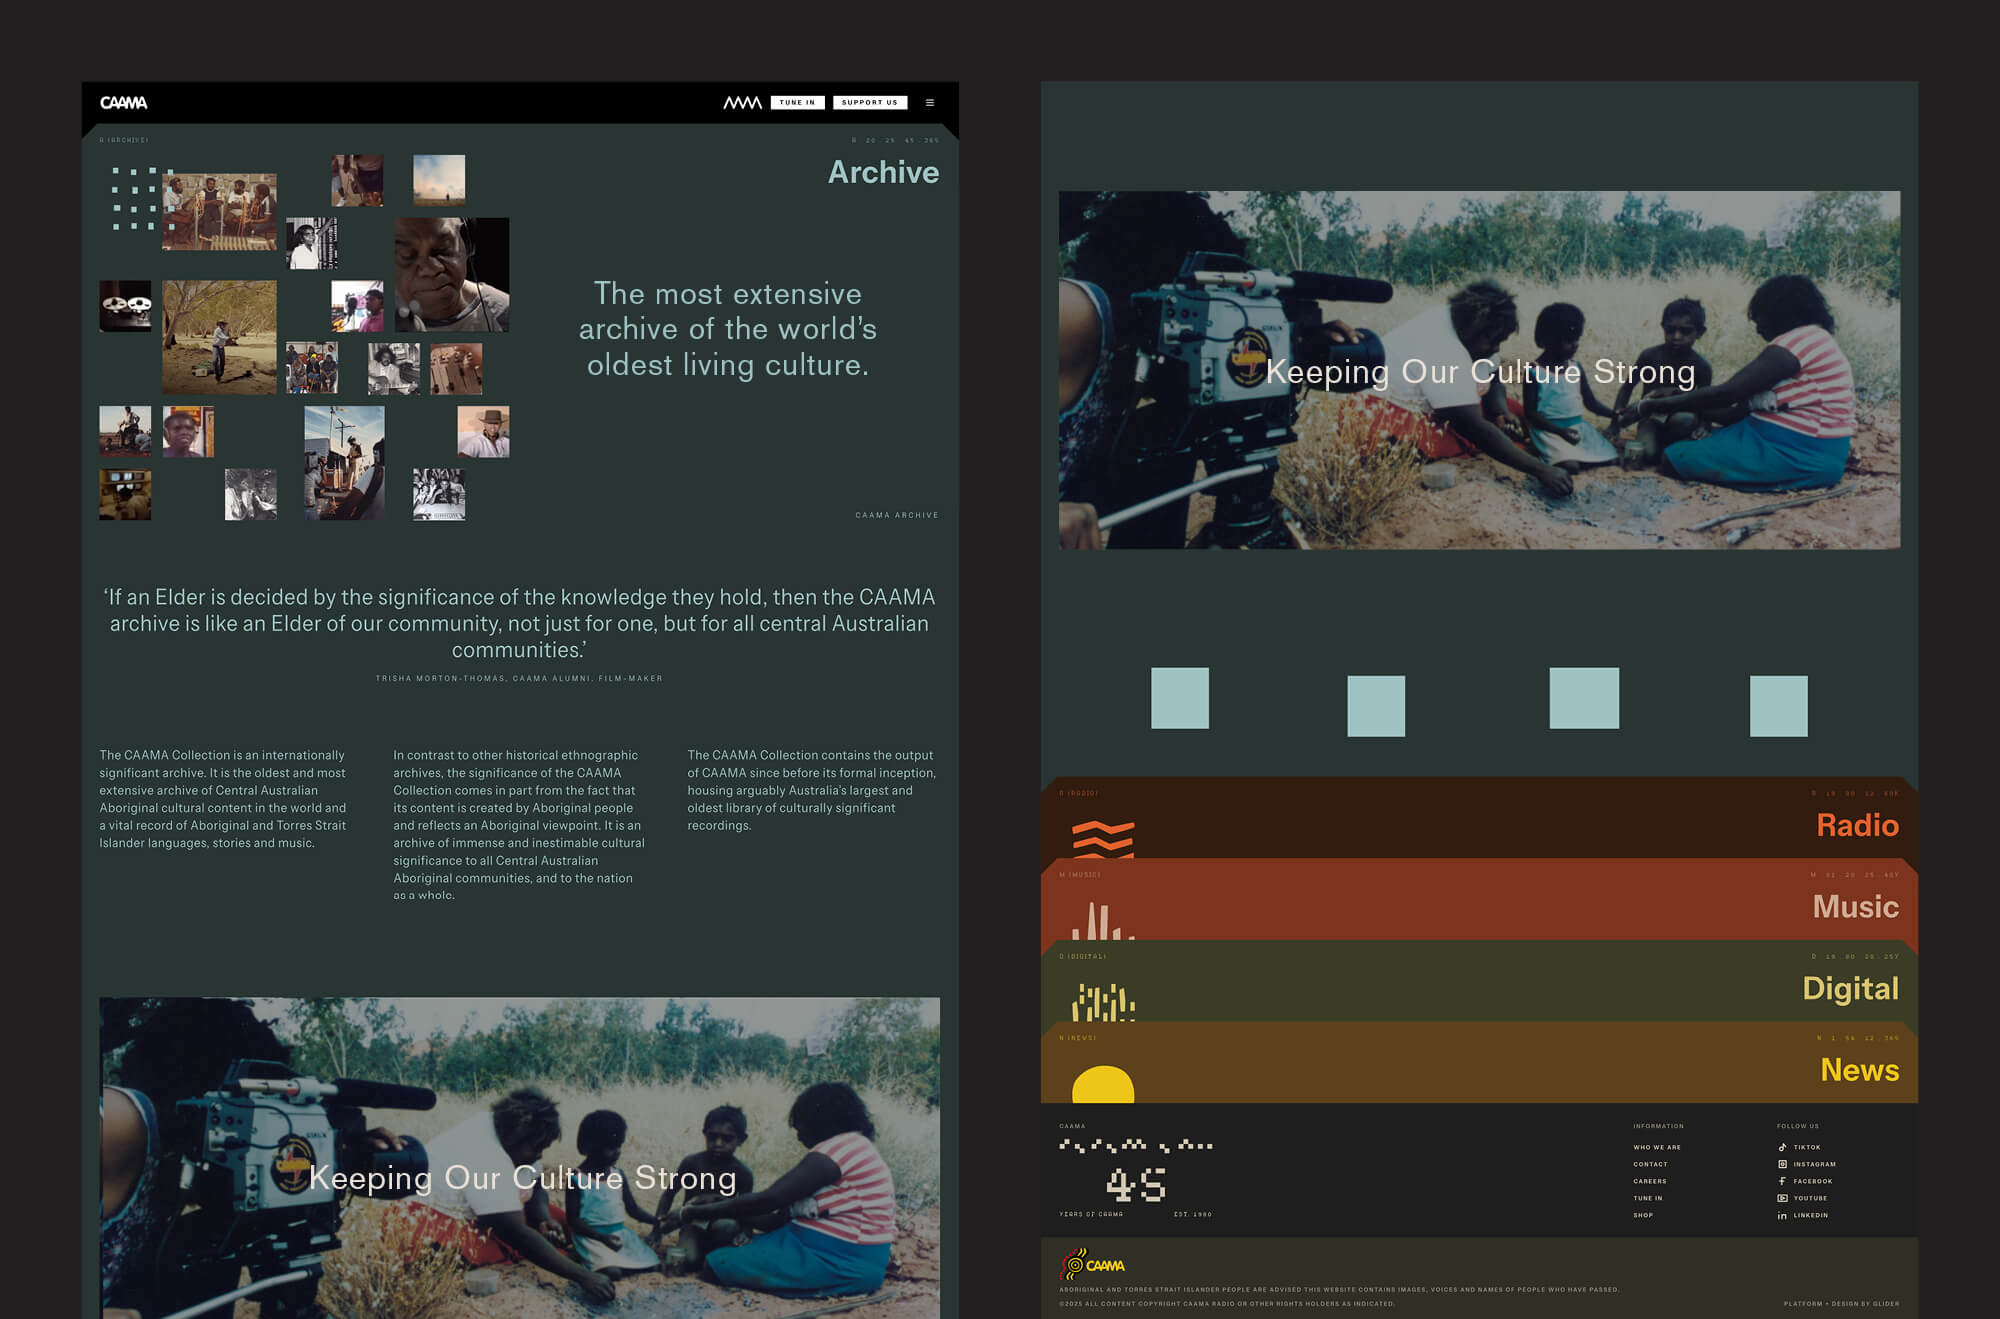Open the sky landscape thumbnail in archive grid
The height and width of the screenshot is (1319, 2000).
[x=439, y=180]
